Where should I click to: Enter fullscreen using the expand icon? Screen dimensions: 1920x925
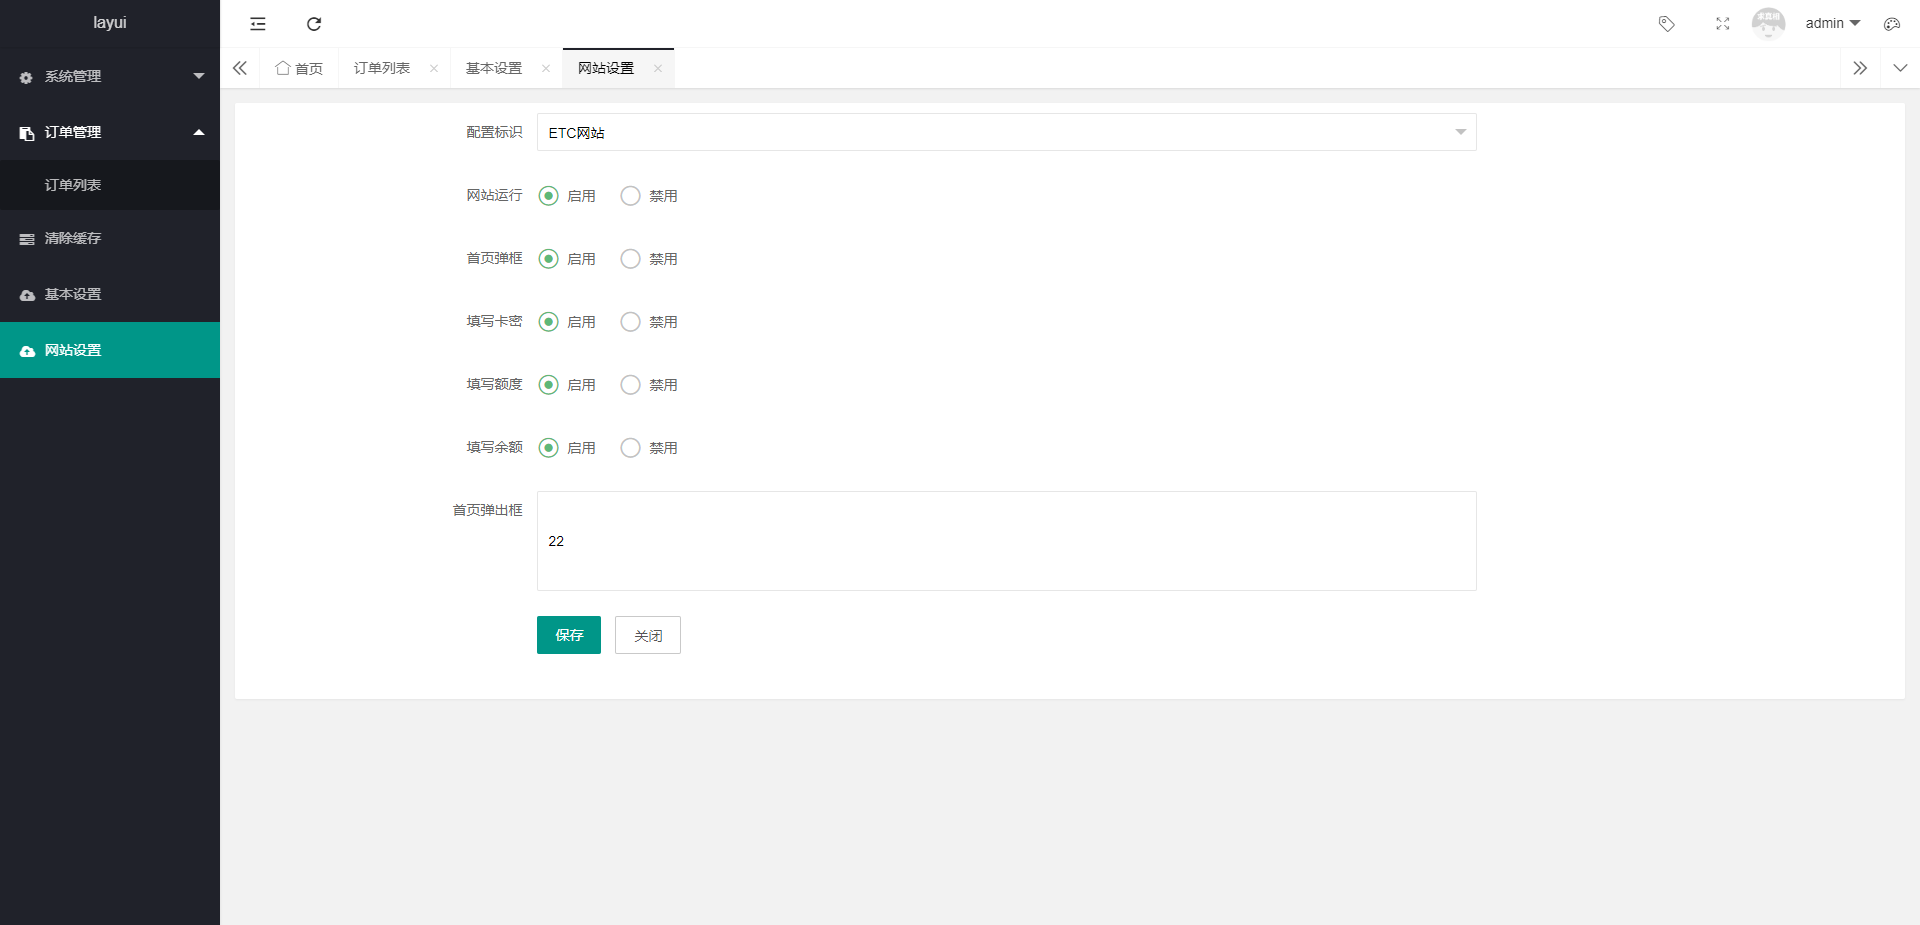click(1722, 24)
